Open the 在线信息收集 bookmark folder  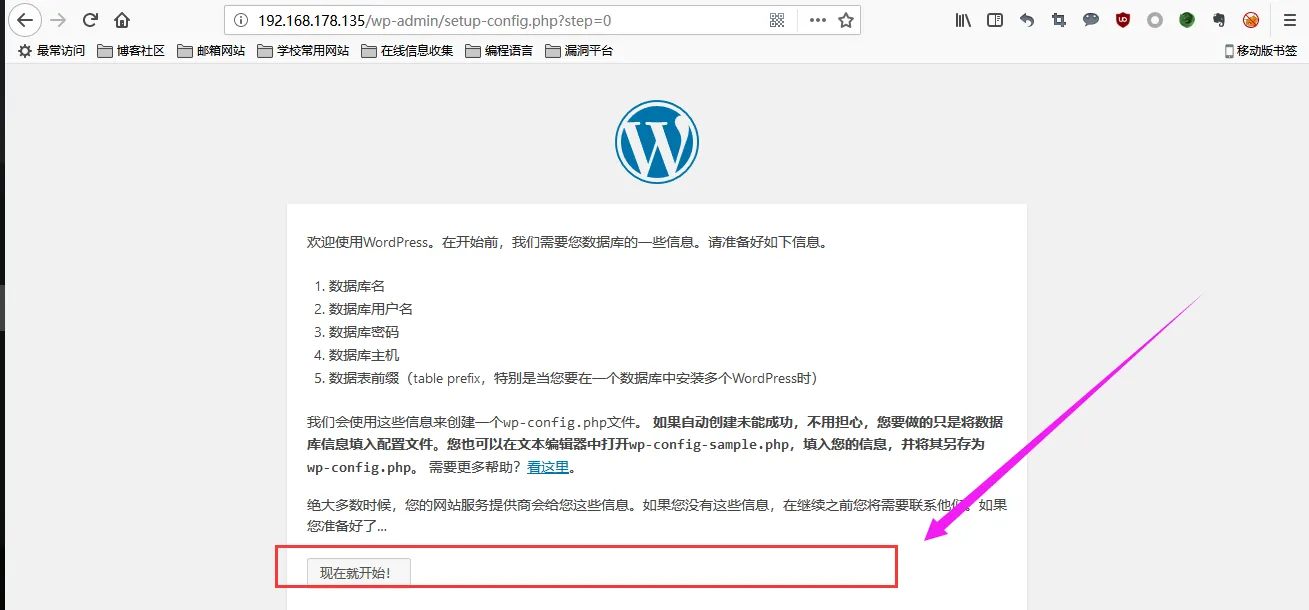[x=407, y=50]
